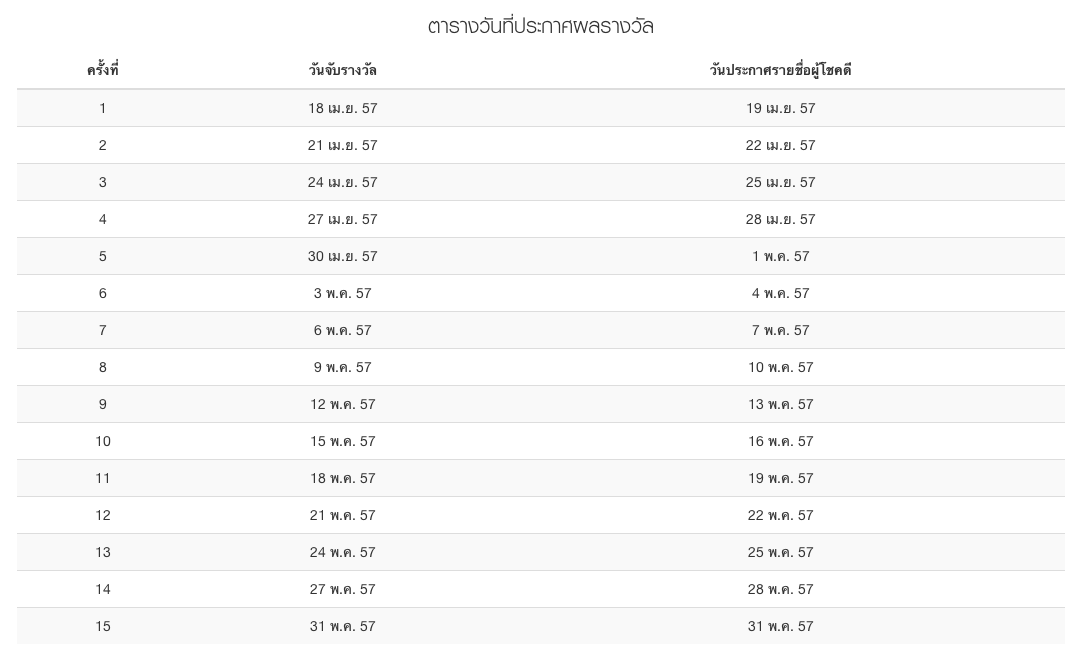
Task: Click draw date 21 พ.ค. 57
Action: [x=343, y=515]
